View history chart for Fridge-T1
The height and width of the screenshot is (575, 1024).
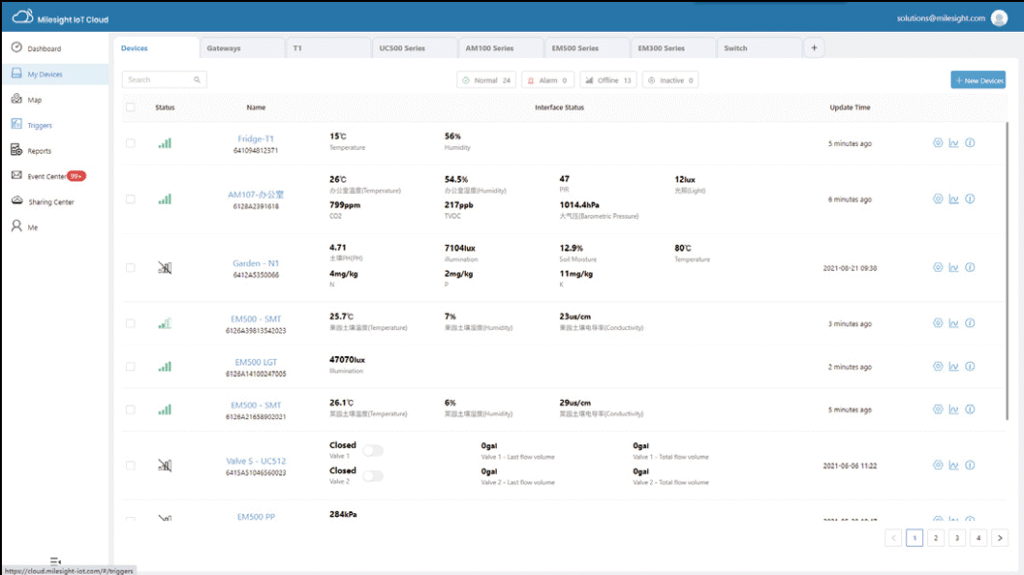[953, 142]
